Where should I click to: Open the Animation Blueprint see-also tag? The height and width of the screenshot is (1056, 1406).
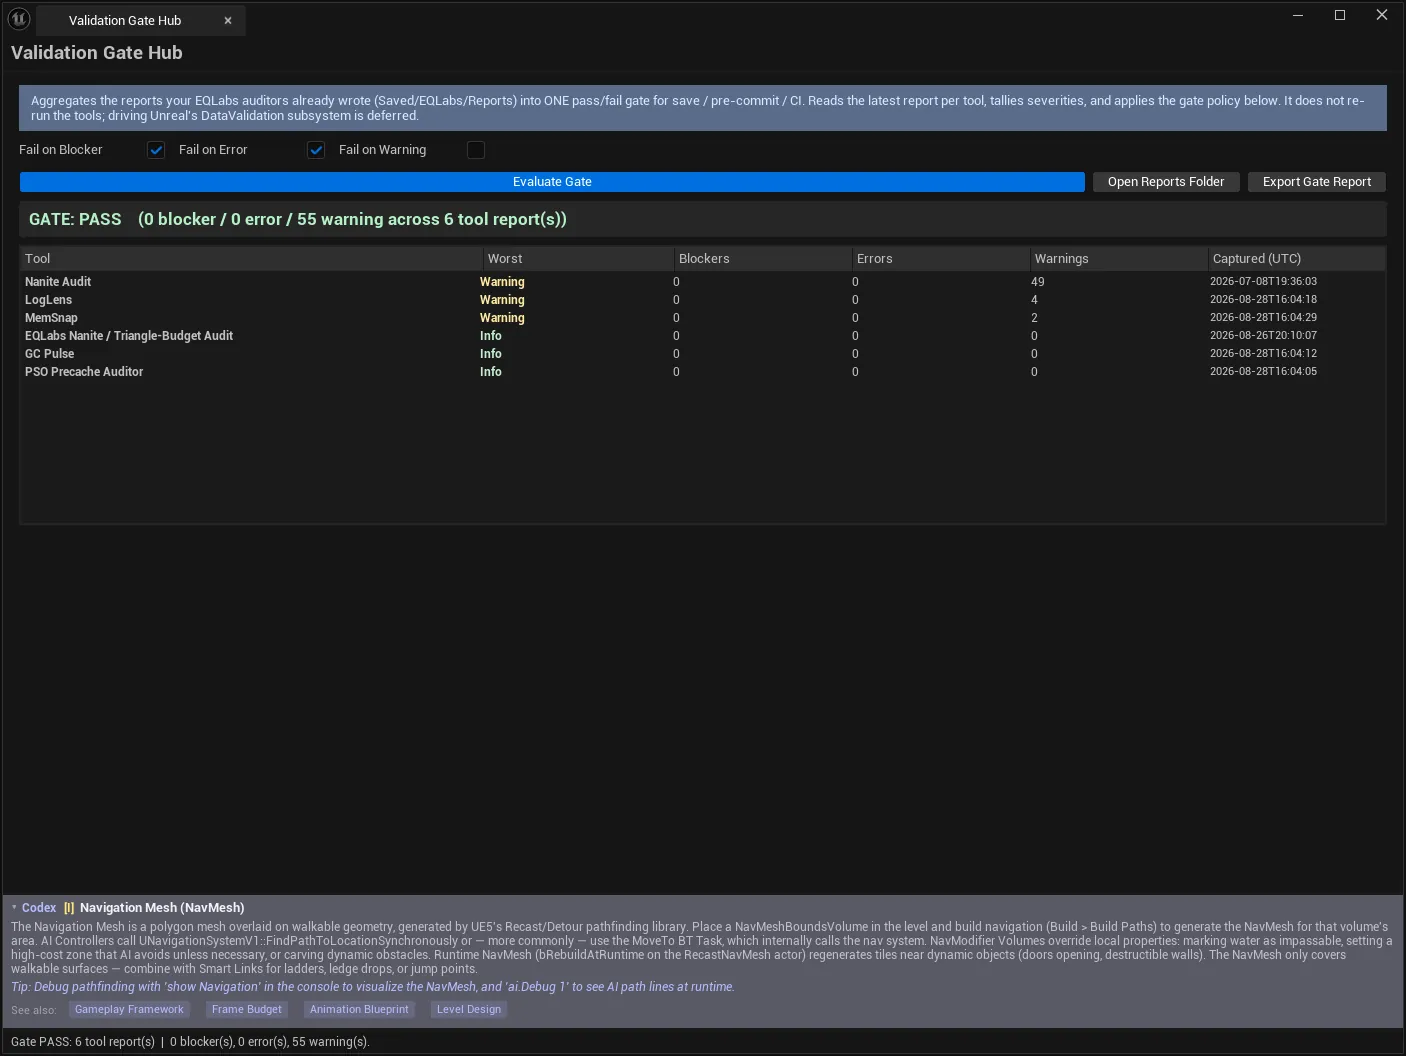(x=359, y=1010)
